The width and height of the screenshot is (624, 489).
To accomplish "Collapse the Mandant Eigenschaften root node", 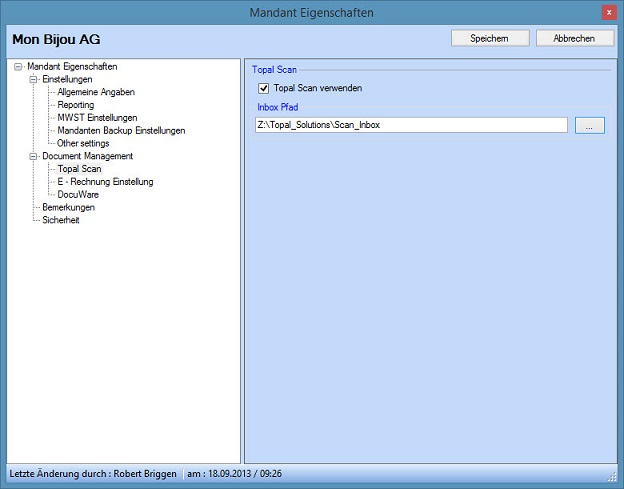I will pyautogui.click(x=19, y=66).
